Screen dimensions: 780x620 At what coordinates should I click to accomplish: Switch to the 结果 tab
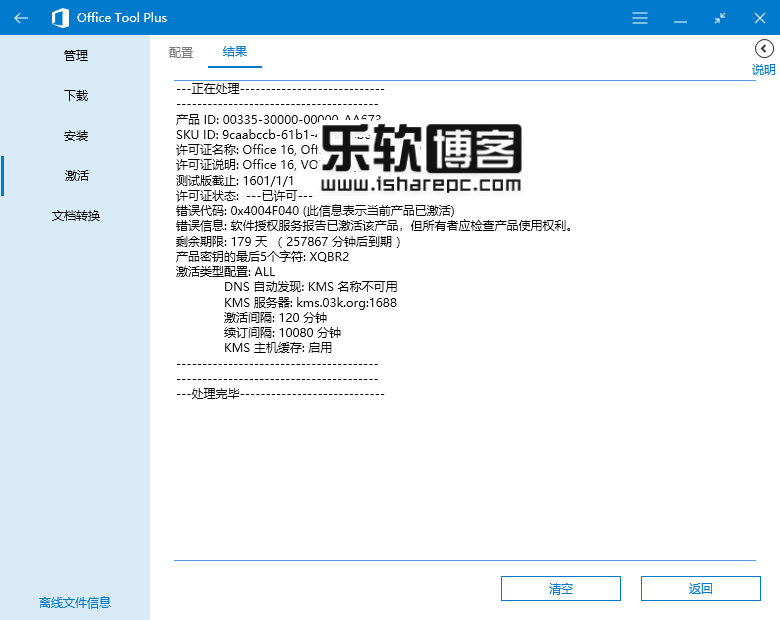(235, 52)
